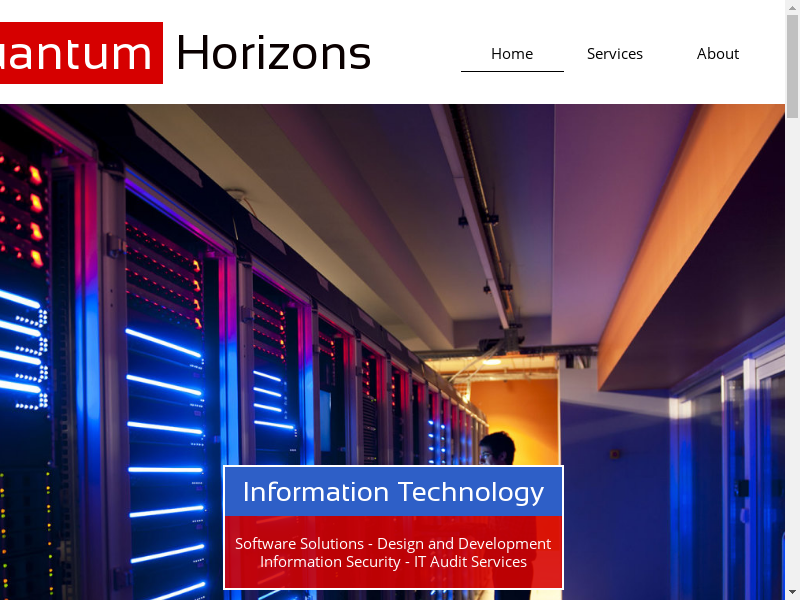Click the red Quantum logo block
This screenshot has width=800, height=600.
pos(80,53)
